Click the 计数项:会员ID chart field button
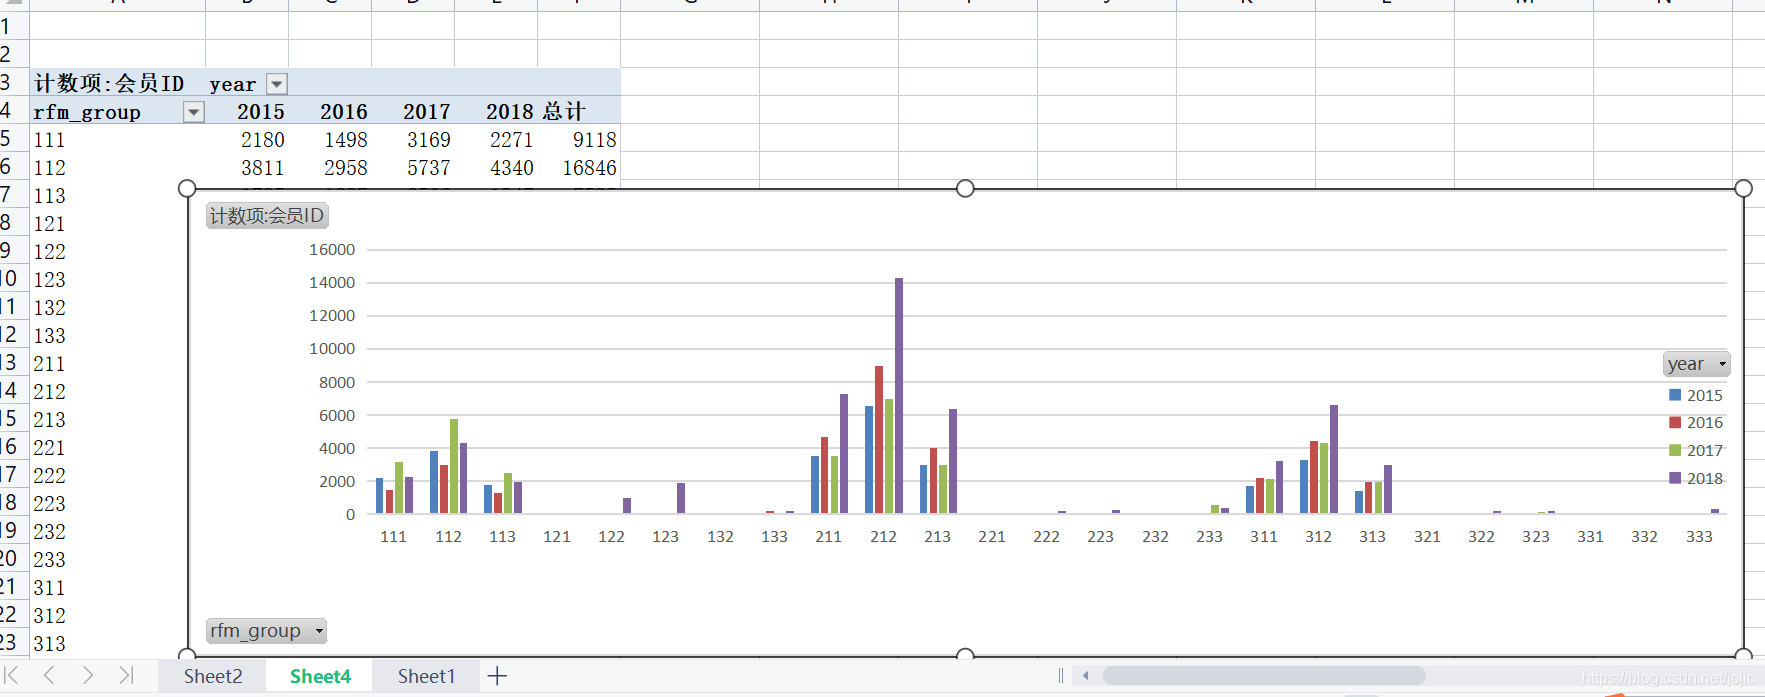The height and width of the screenshot is (697, 1765). point(267,216)
